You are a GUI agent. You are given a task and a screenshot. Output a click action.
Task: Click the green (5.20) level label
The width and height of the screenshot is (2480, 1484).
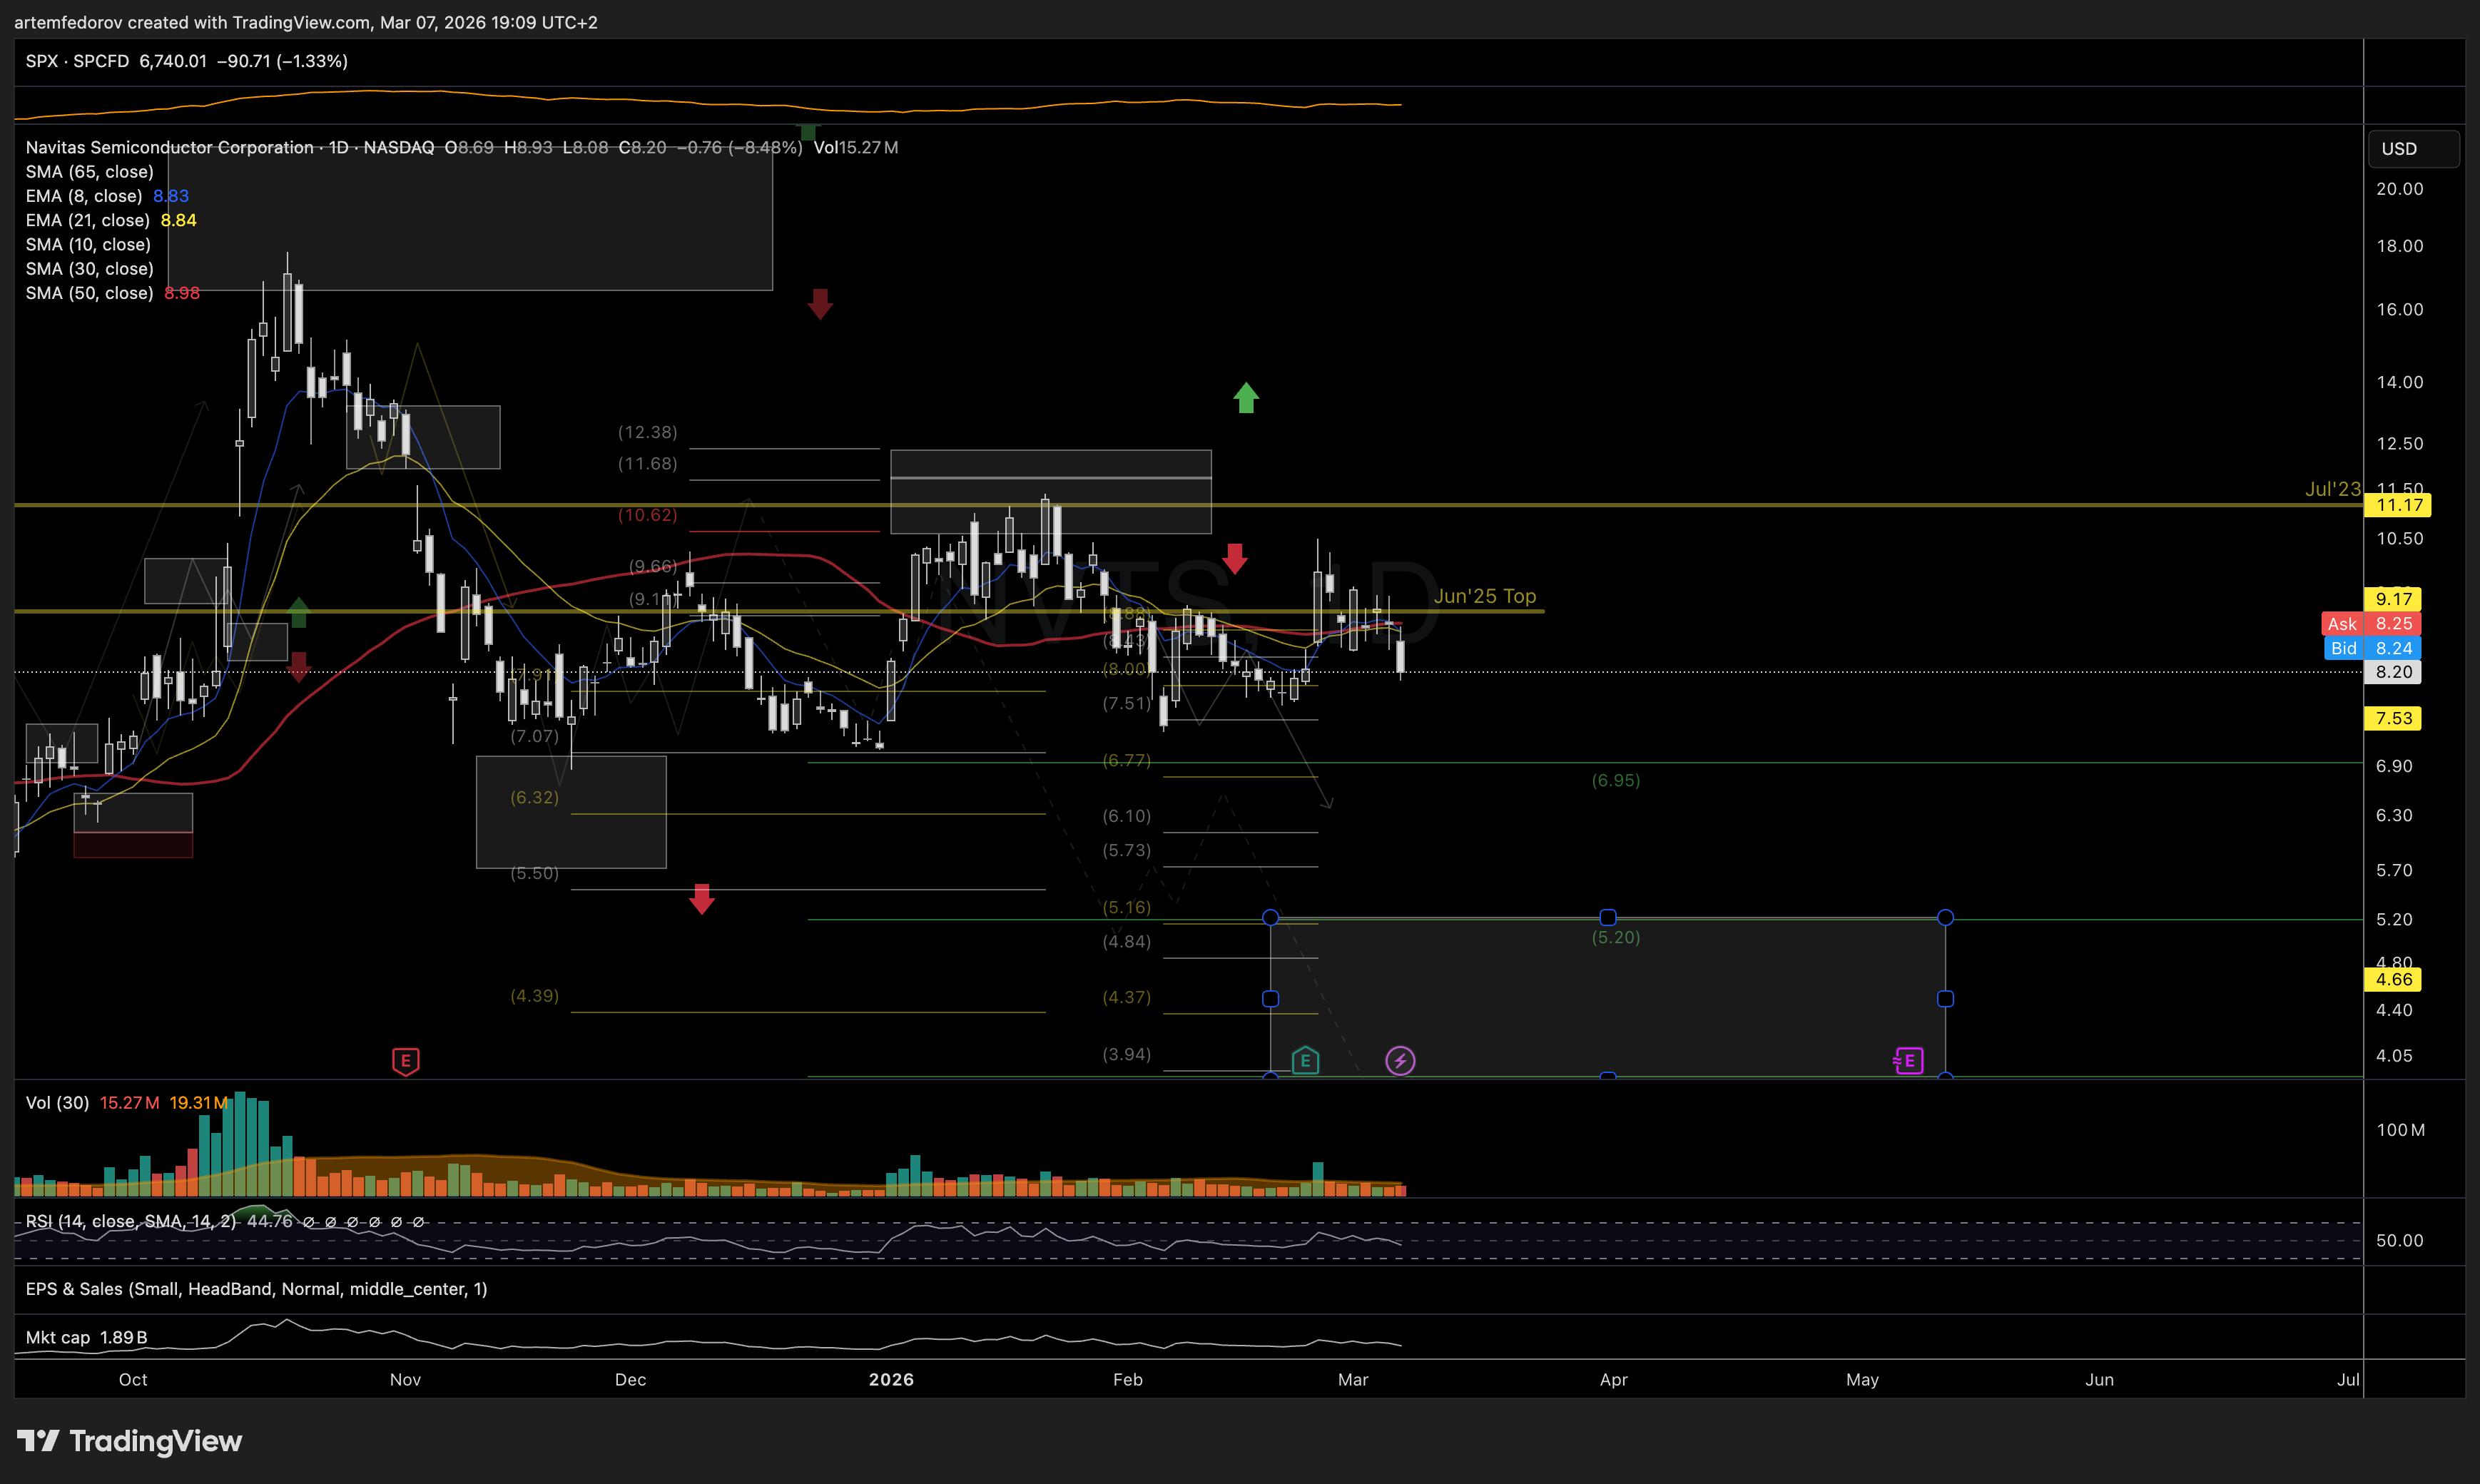(x=1616, y=937)
